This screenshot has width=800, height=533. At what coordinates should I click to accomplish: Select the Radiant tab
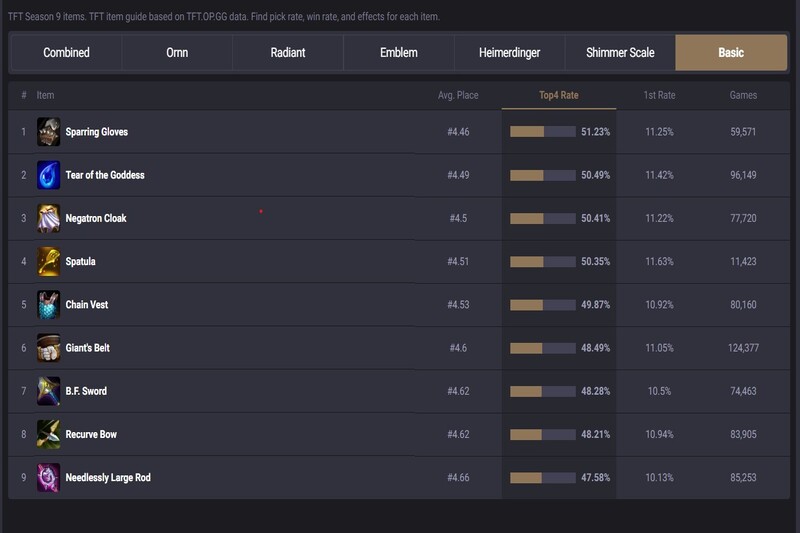(288, 52)
